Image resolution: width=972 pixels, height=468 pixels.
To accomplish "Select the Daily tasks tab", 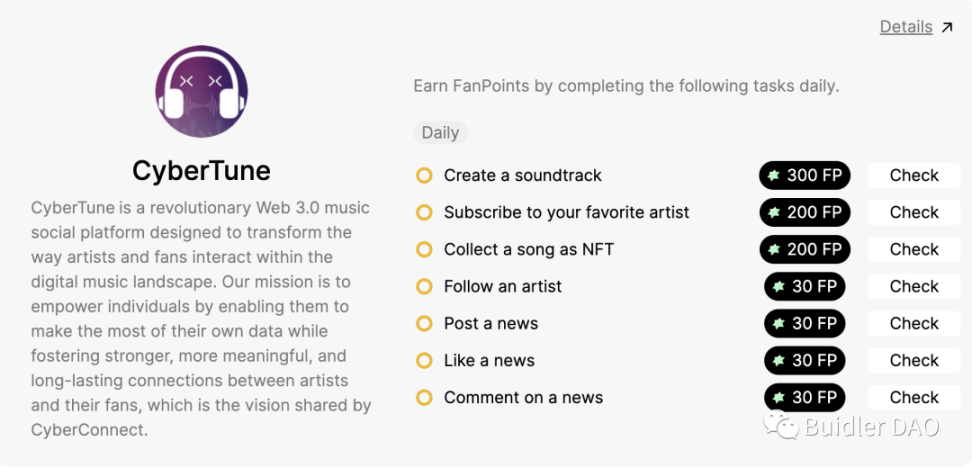I will (440, 133).
